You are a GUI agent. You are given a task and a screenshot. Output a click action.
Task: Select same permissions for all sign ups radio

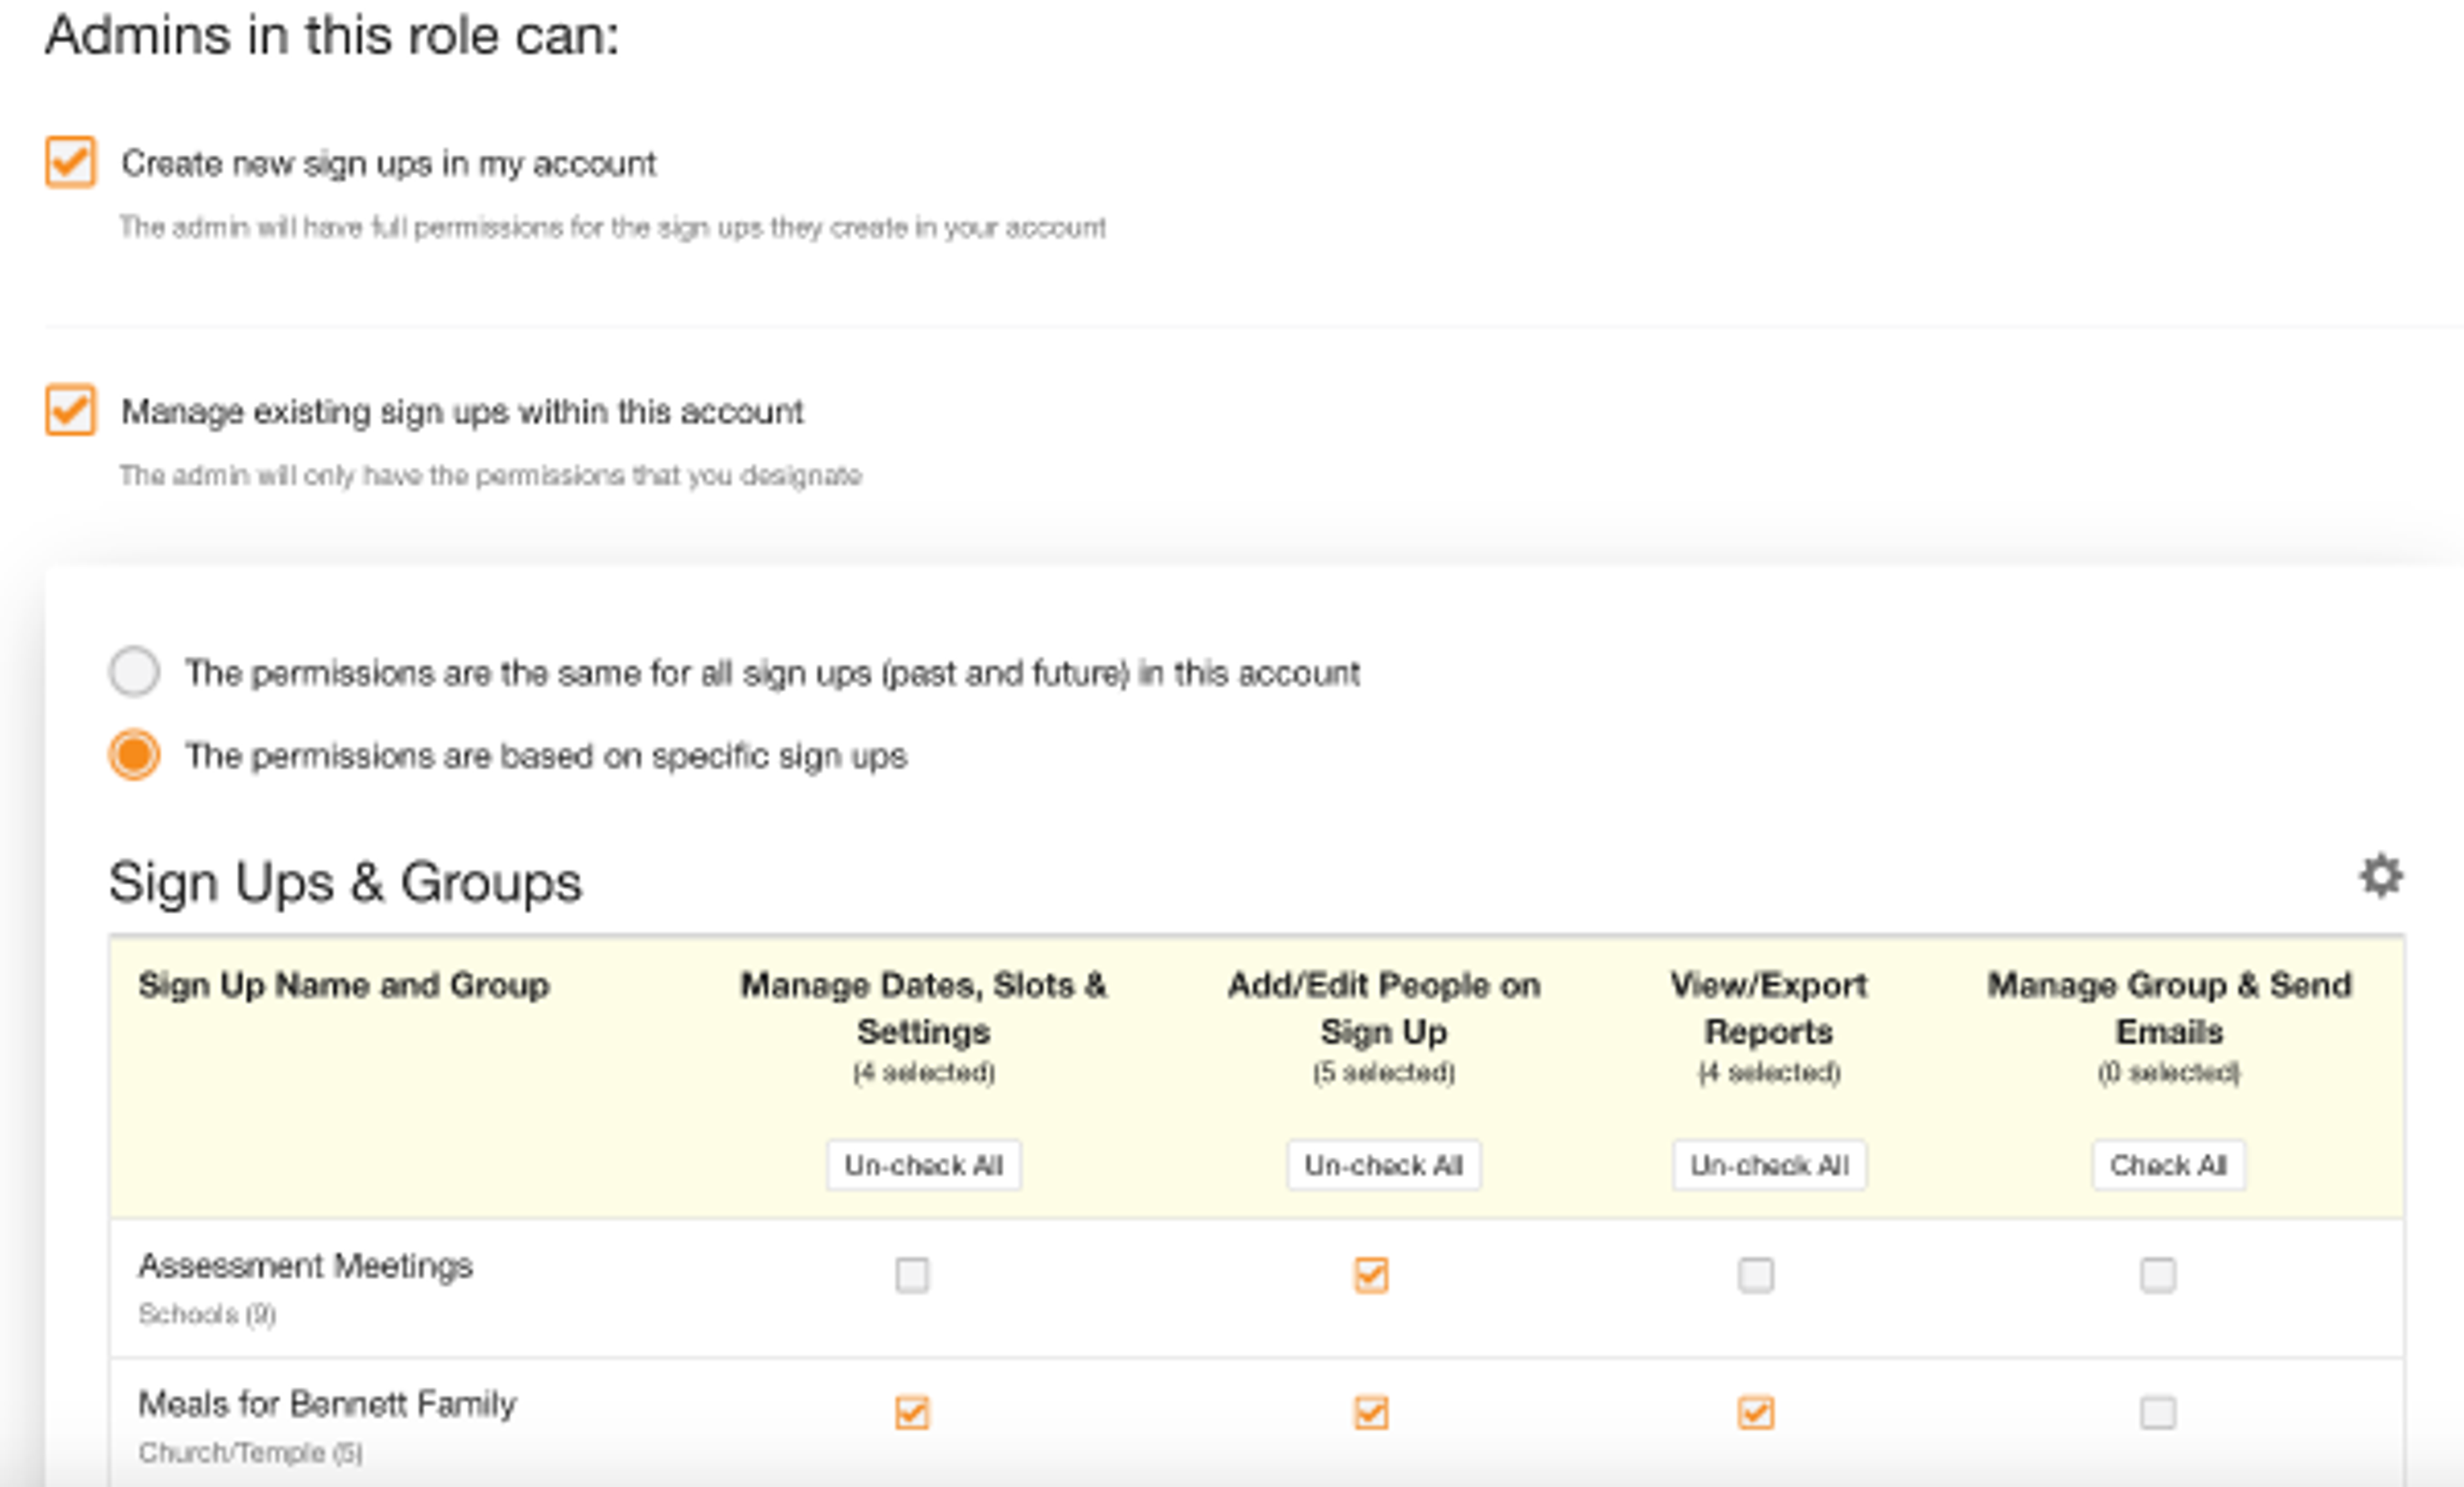coord(134,671)
